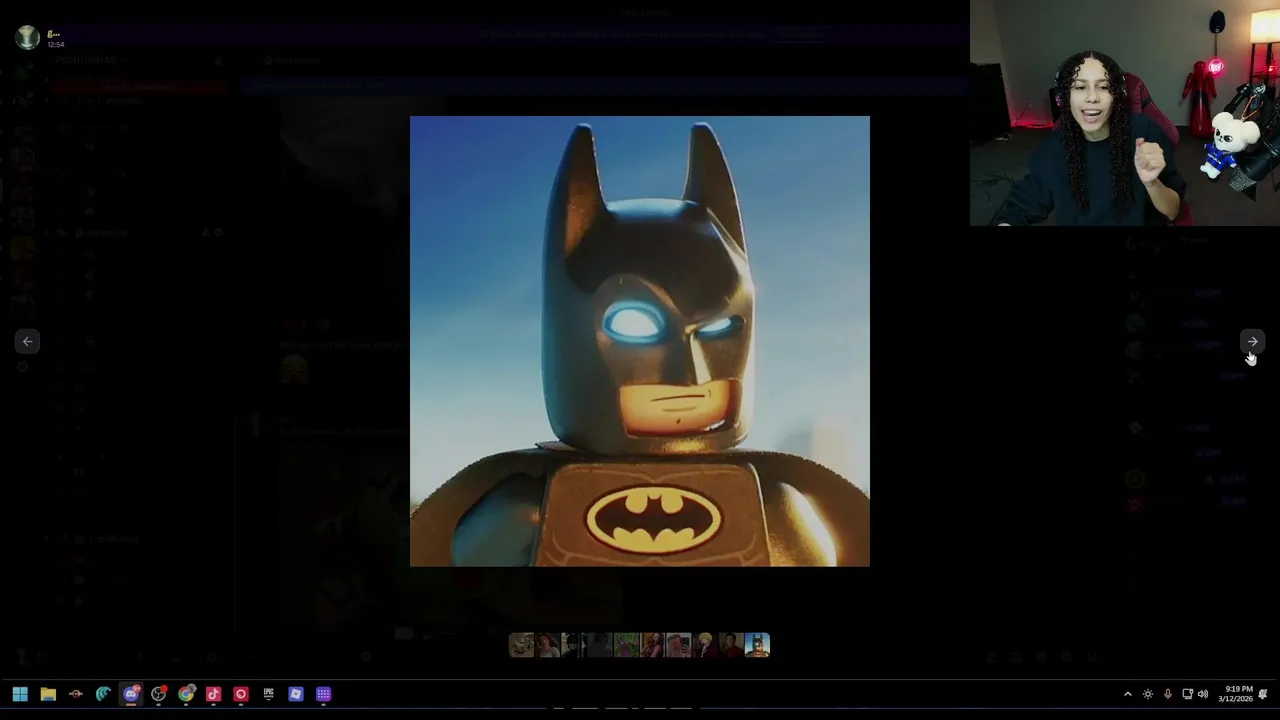Go to the next image with right arrow
Viewport: 1280px width, 720px height.
[1252, 342]
